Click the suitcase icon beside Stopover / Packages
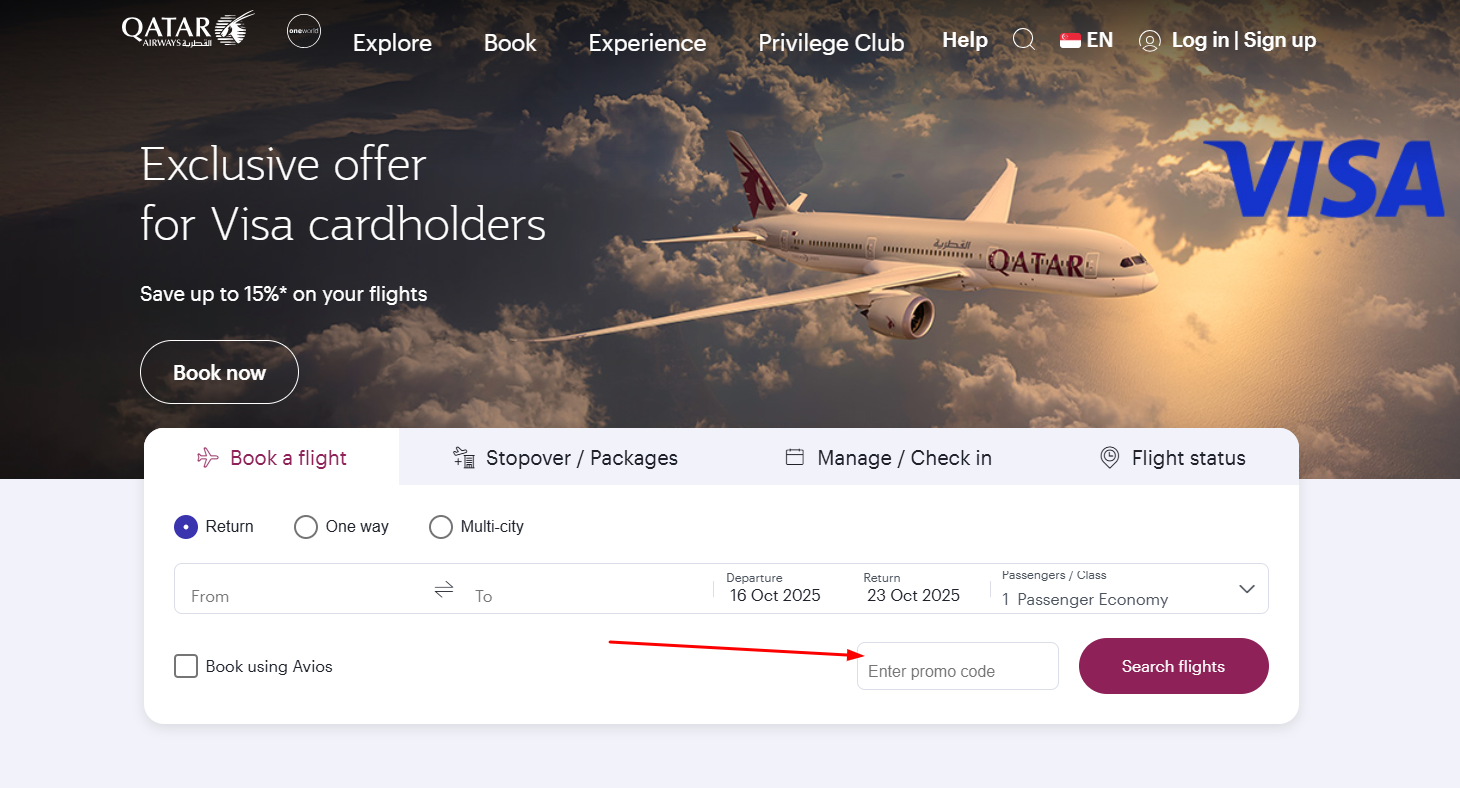This screenshot has width=1460, height=788. 462,457
